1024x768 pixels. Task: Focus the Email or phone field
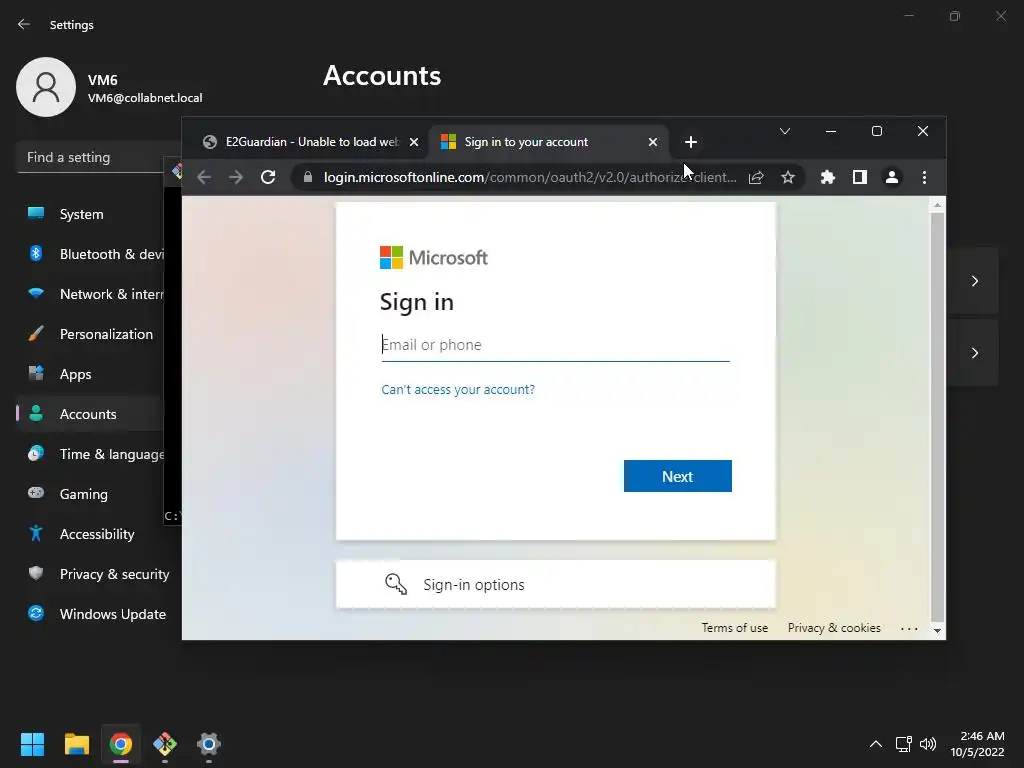point(555,345)
